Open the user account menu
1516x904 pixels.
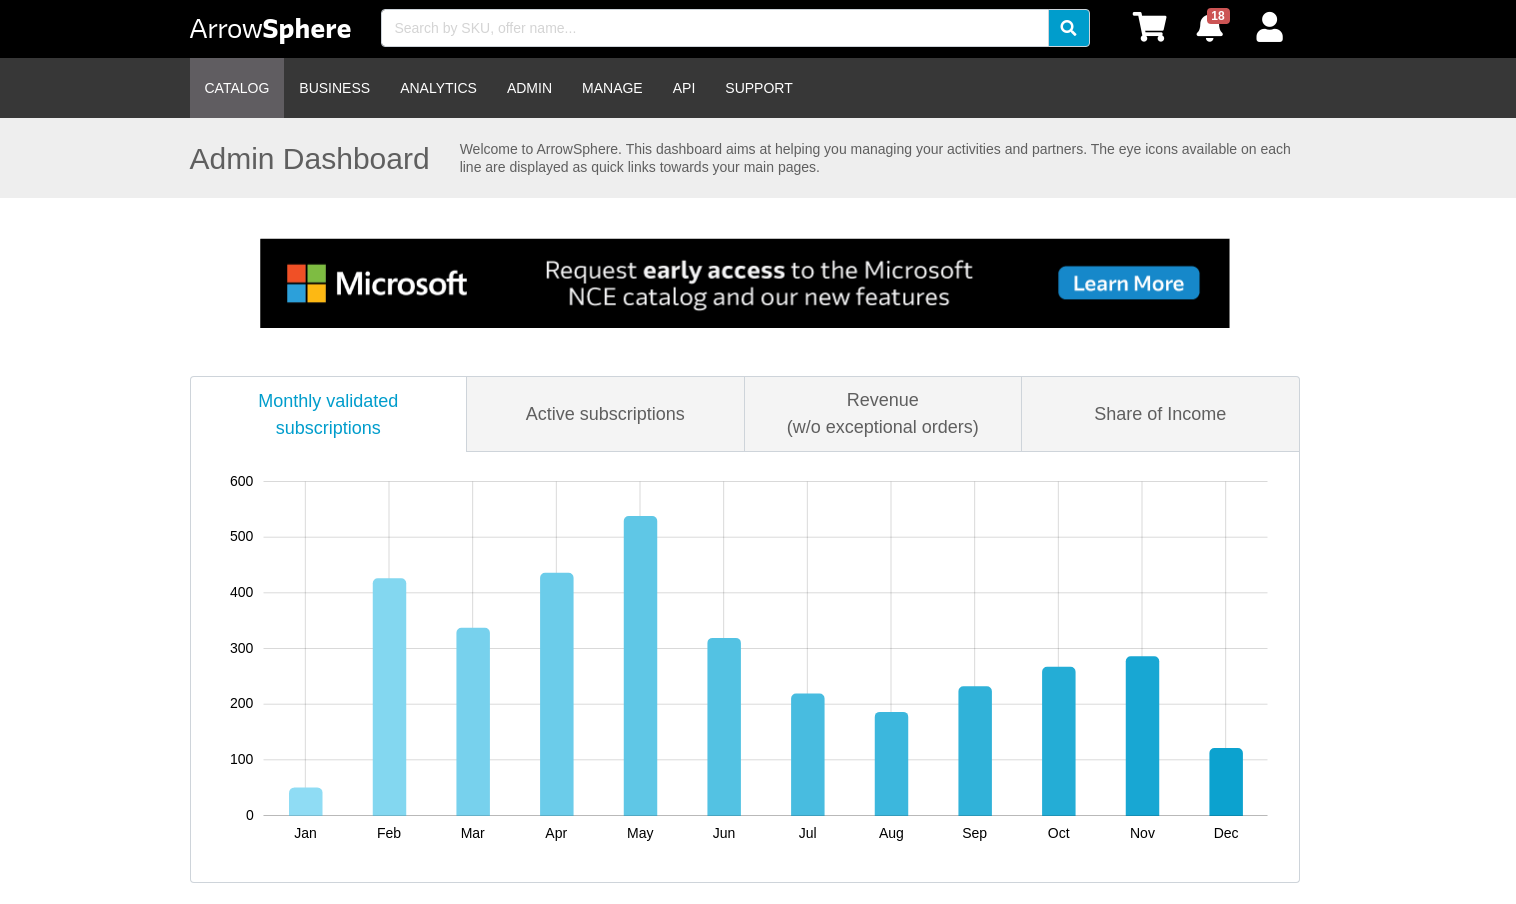(x=1269, y=27)
